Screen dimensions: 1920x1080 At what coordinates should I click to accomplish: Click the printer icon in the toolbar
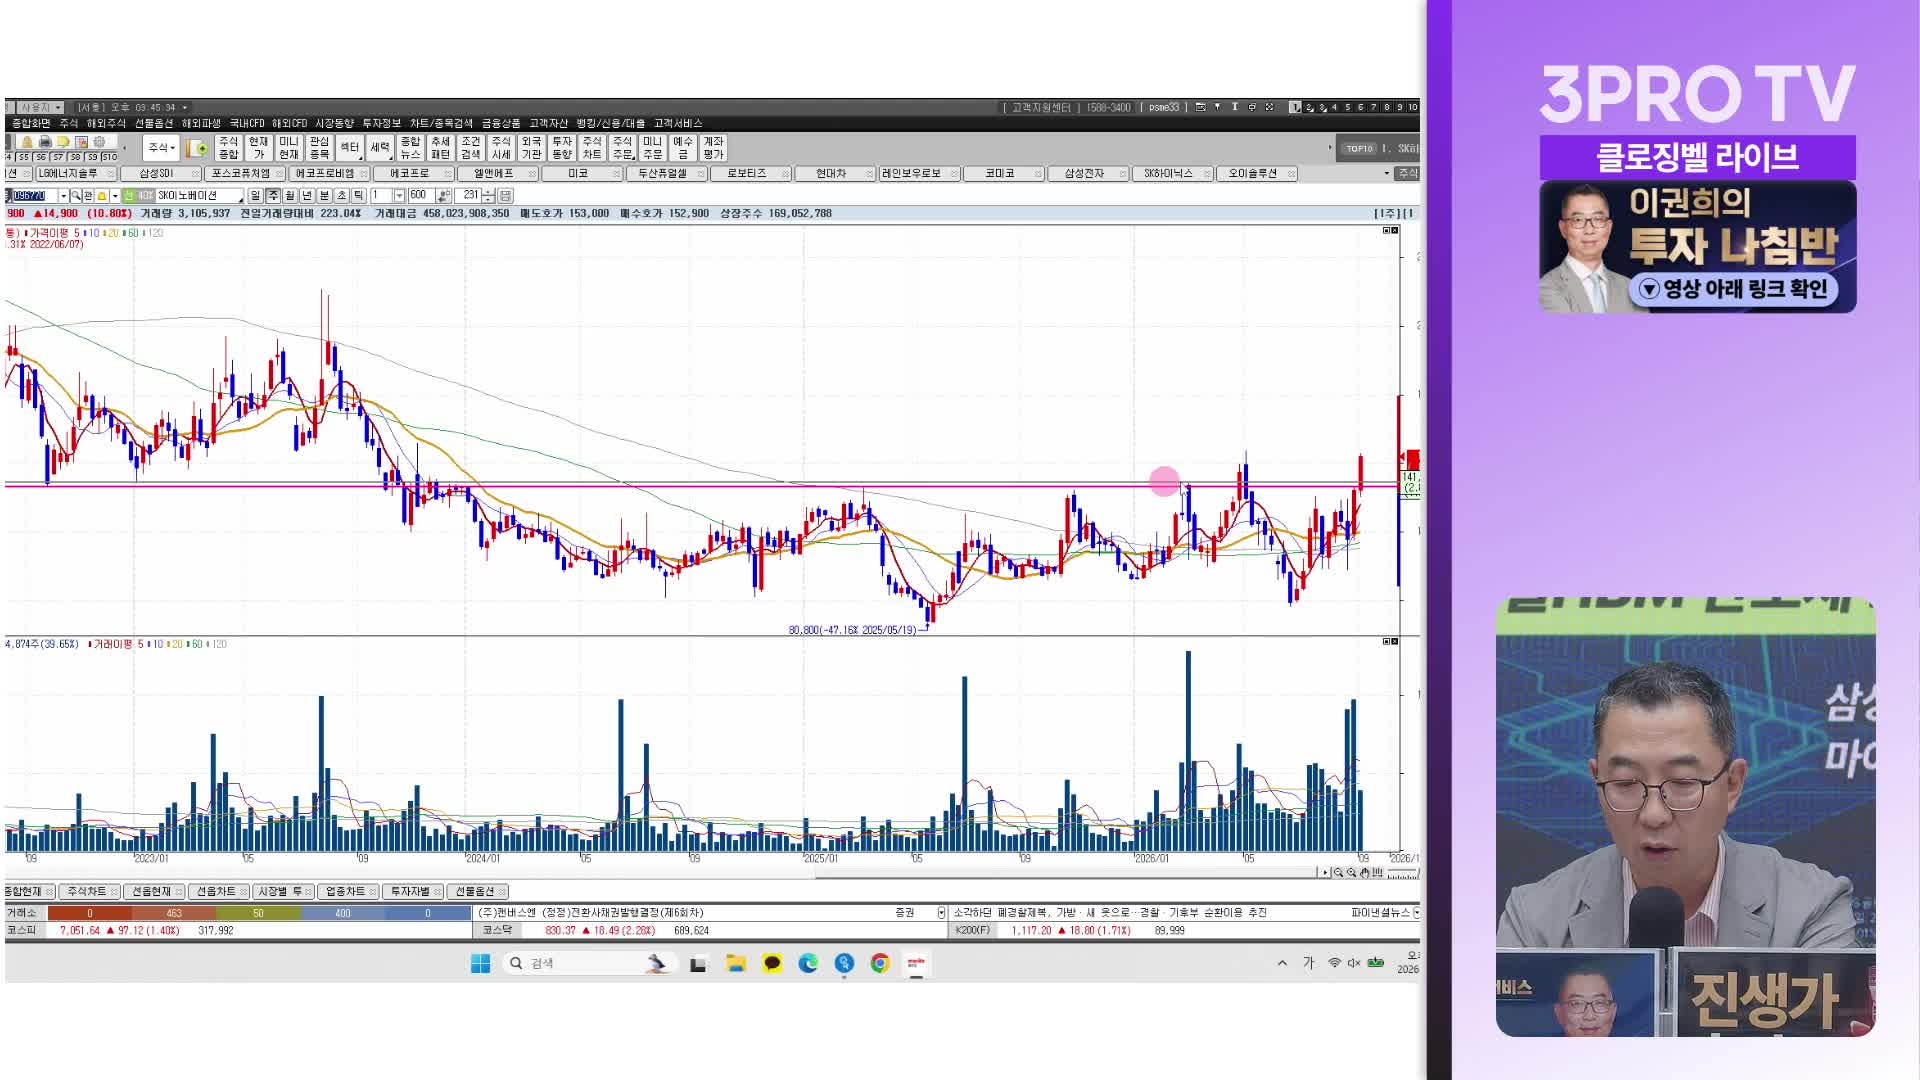(x=45, y=142)
